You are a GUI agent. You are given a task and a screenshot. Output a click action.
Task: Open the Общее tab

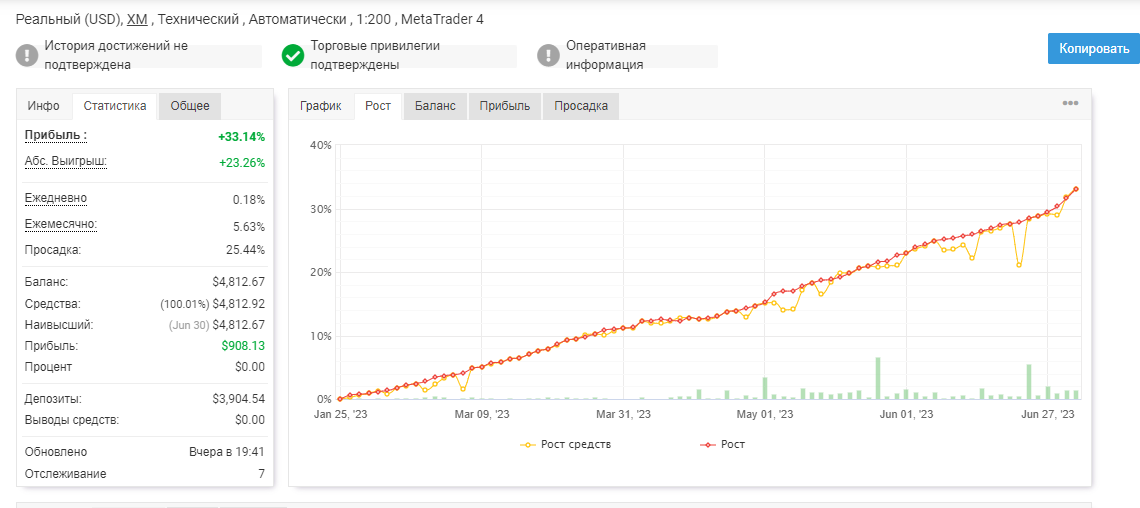[190, 106]
